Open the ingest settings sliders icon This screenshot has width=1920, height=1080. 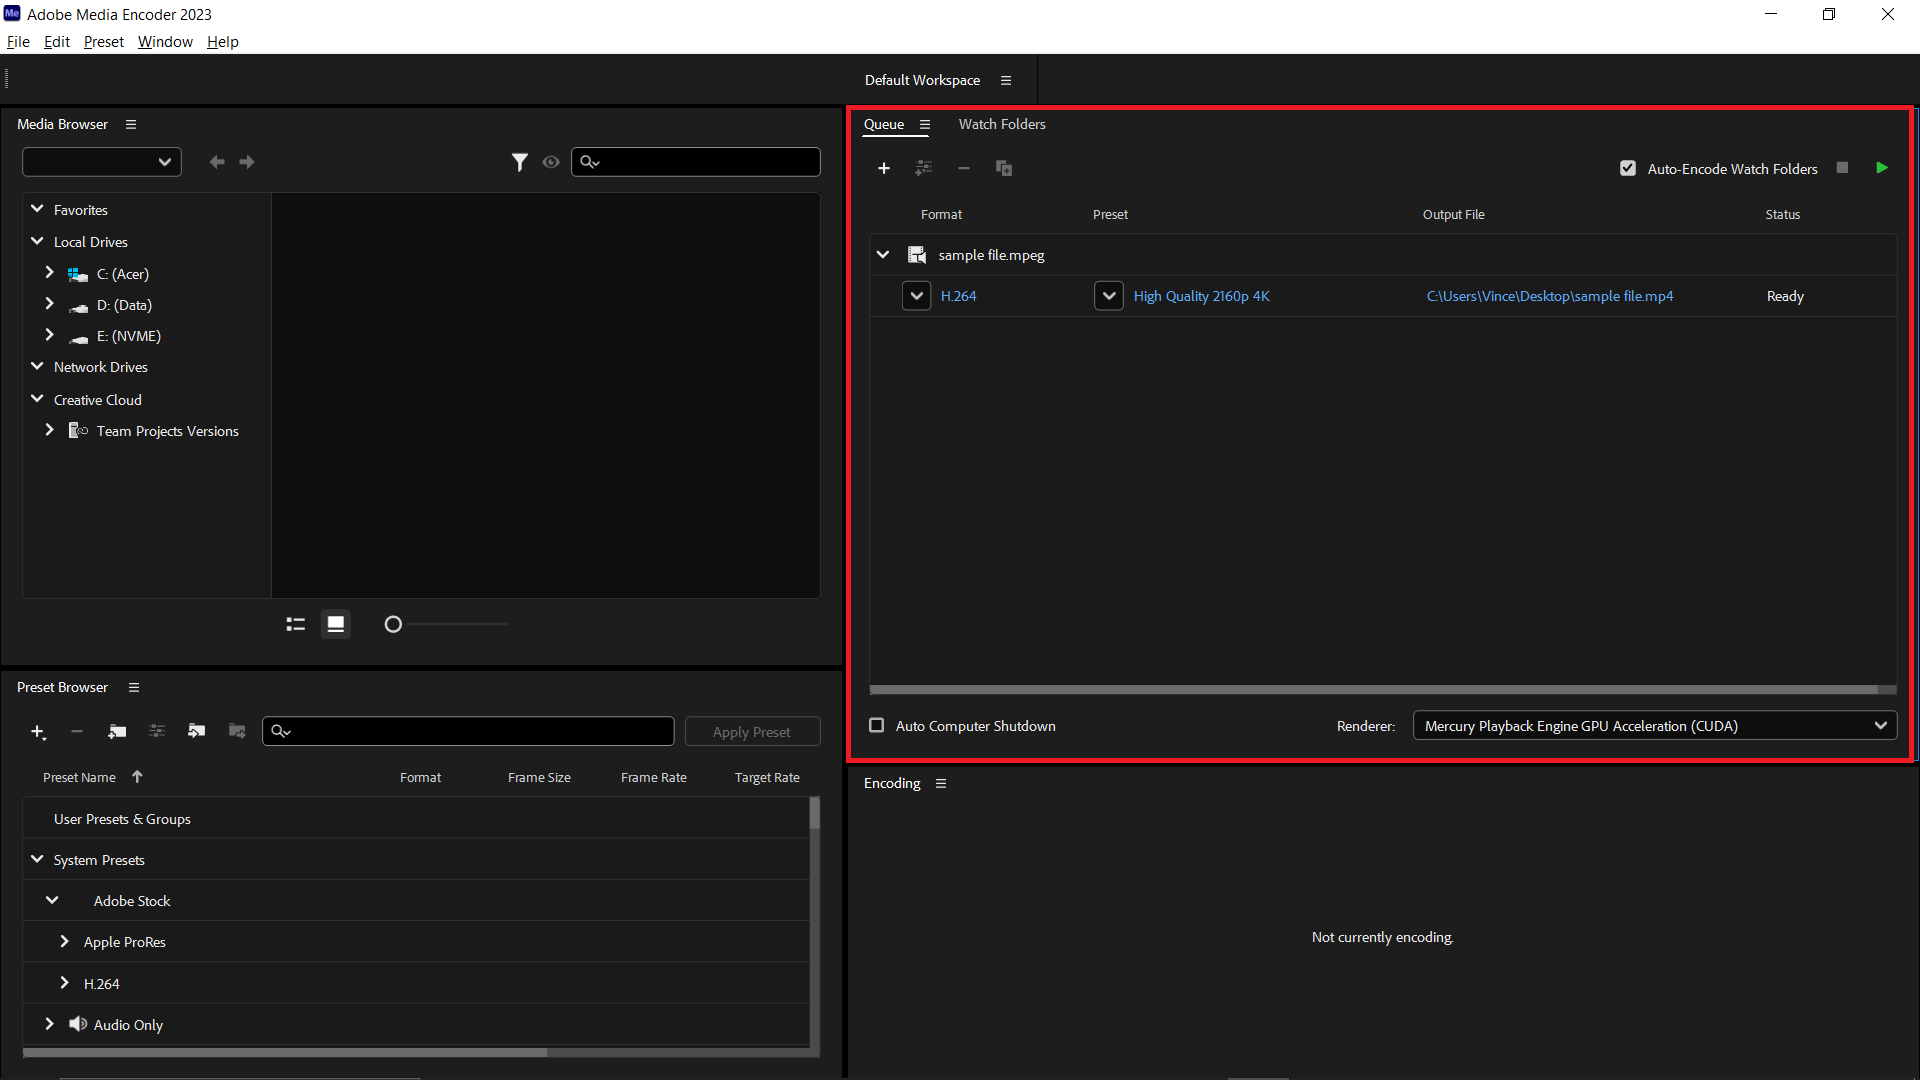(924, 168)
